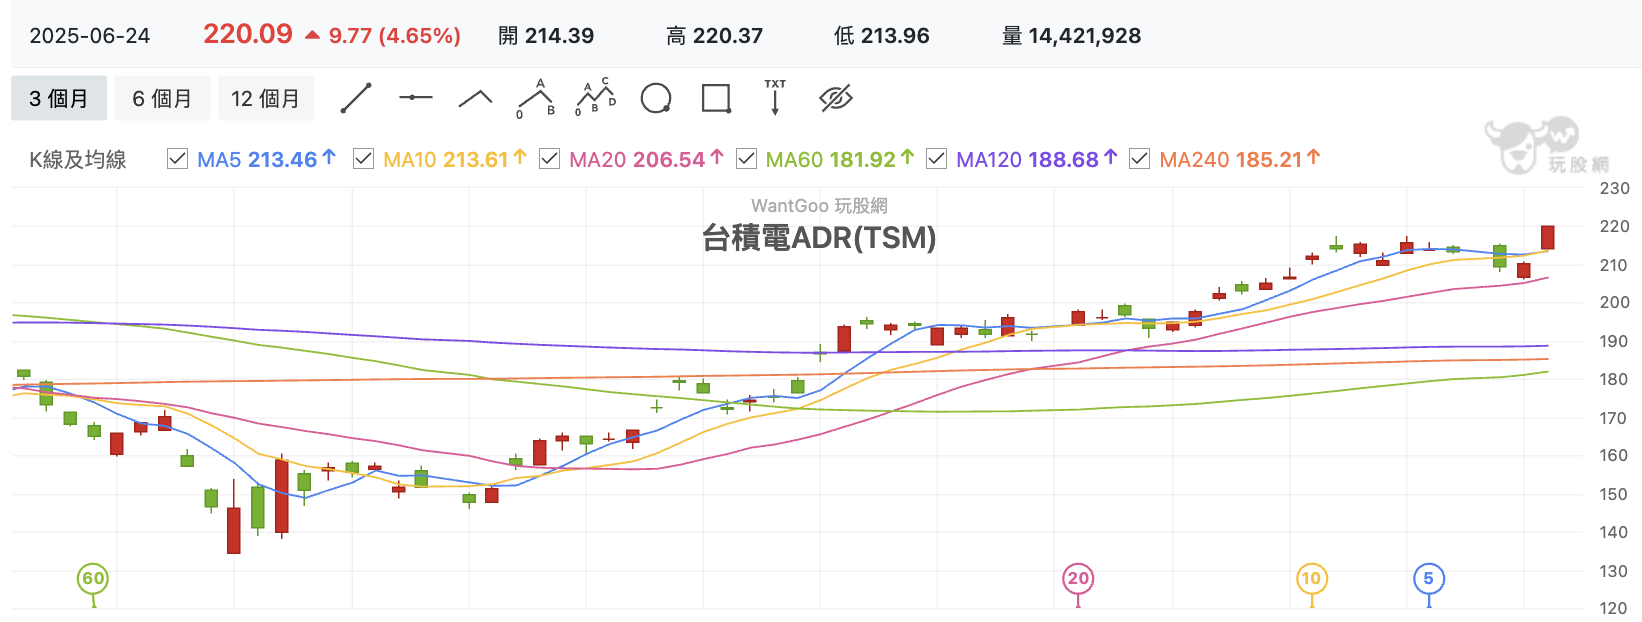Click the green 60-day marker on timeline
The height and width of the screenshot is (622, 1642).
pos(93,578)
